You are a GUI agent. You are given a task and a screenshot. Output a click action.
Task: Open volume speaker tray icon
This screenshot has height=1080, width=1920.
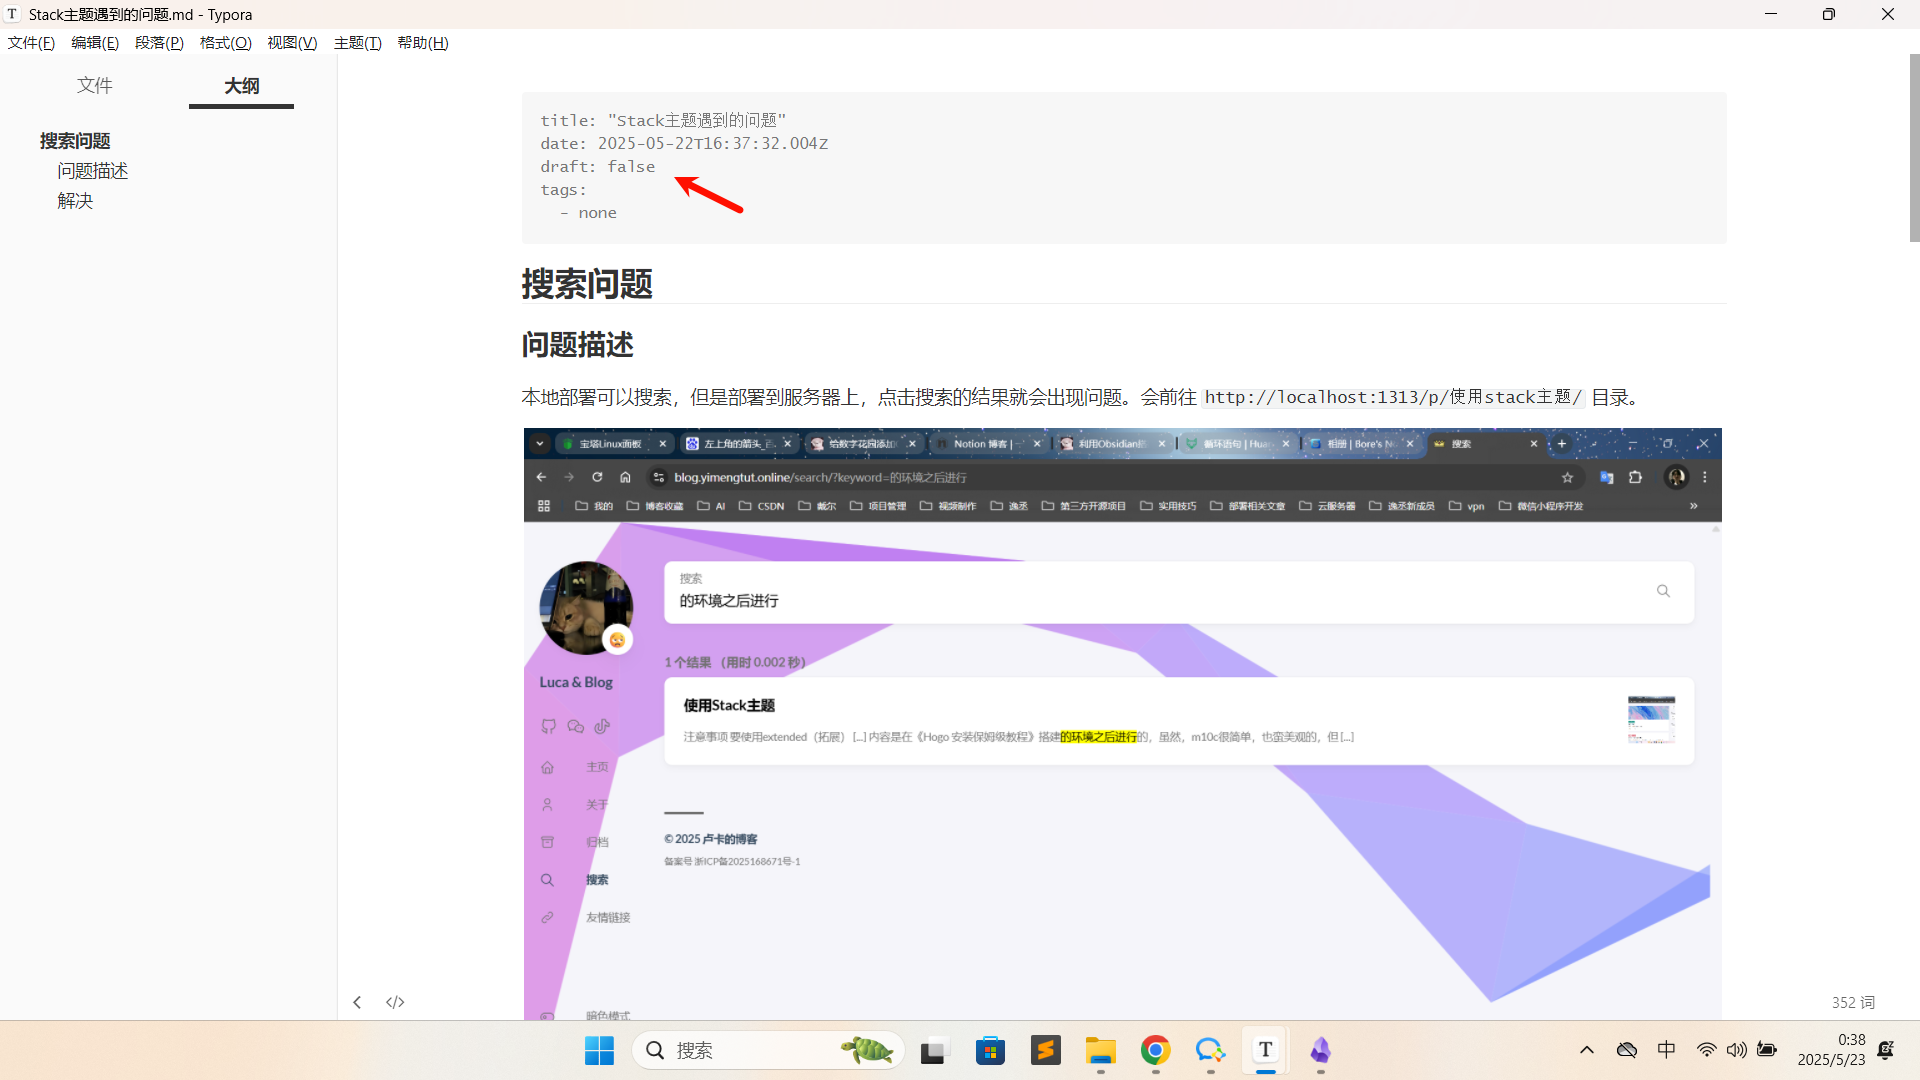(x=1737, y=1050)
